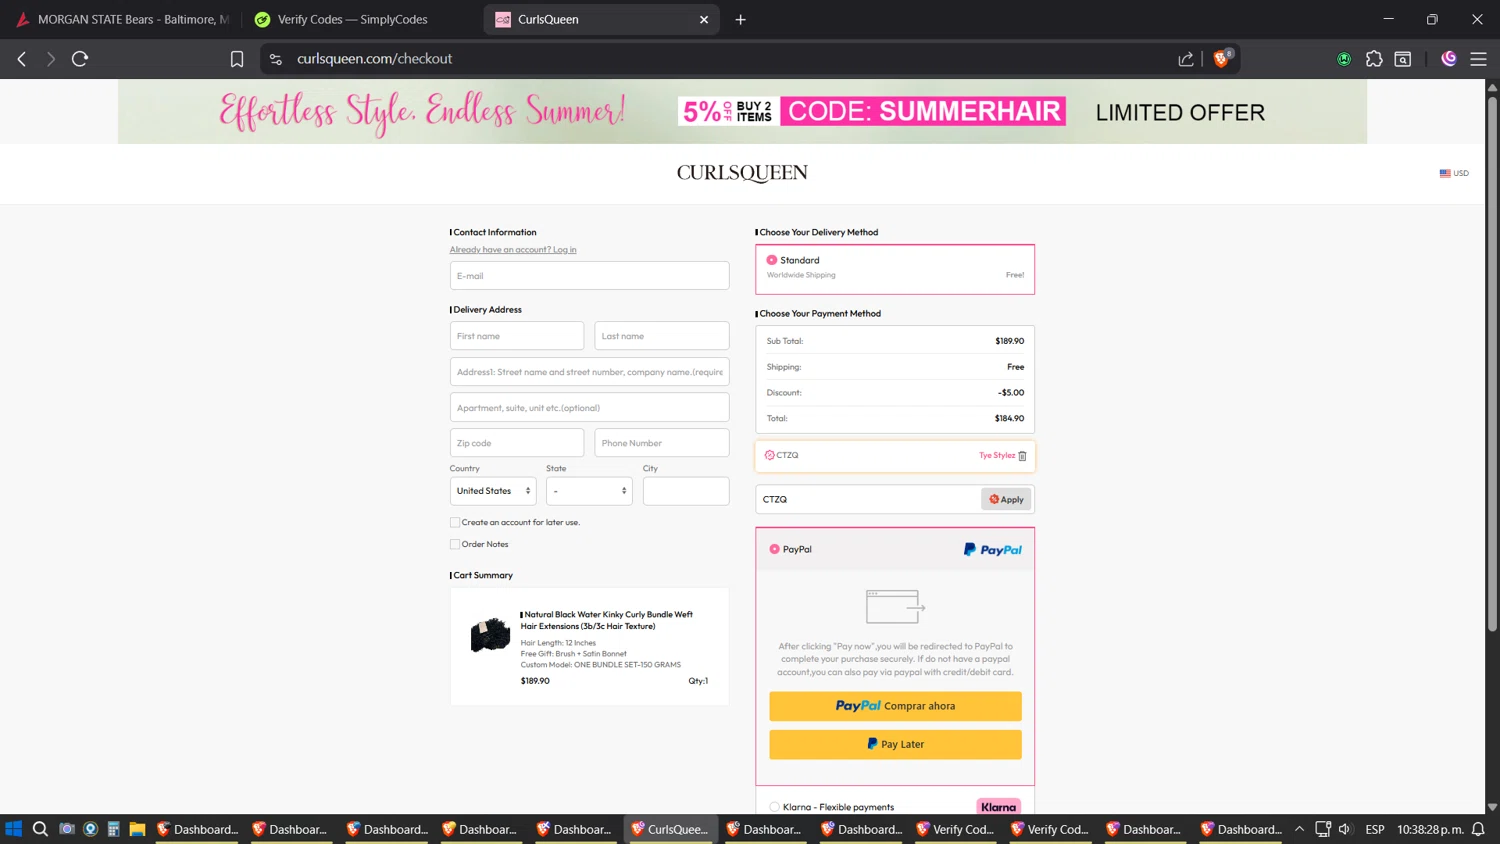Click the green extension icon in toolbar
Image resolution: width=1500 pixels, height=844 pixels.
[x=1344, y=59]
